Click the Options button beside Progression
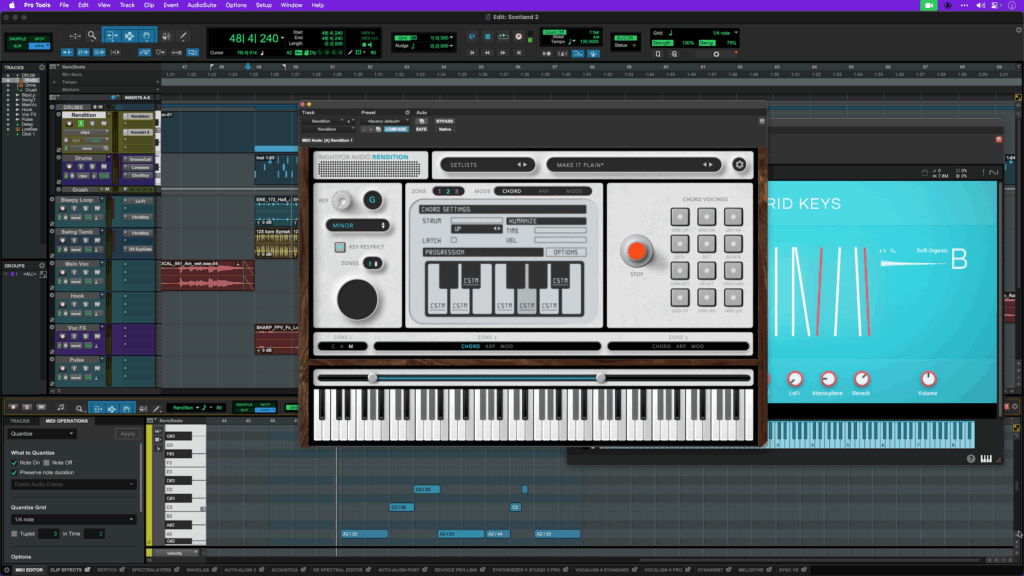 [565, 252]
